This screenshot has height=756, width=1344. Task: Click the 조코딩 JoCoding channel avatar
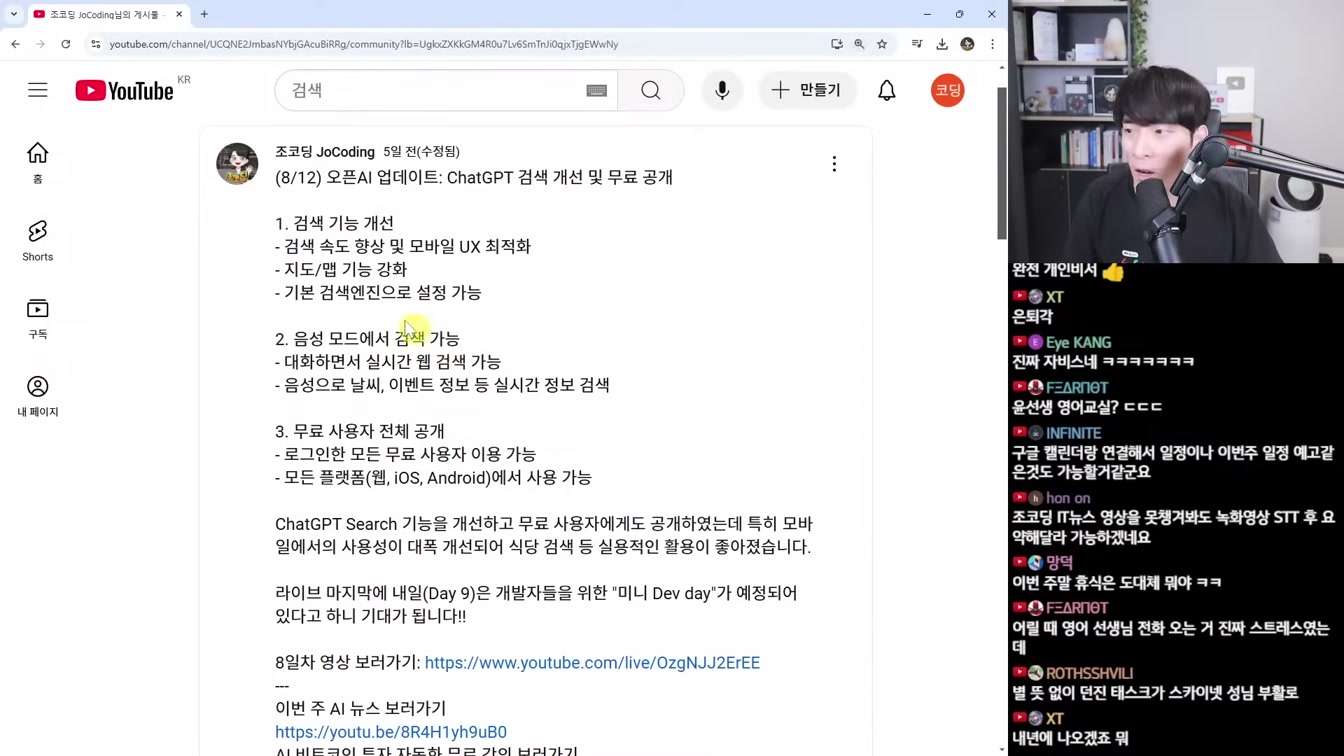pyautogui.click(x=237, y=164)
